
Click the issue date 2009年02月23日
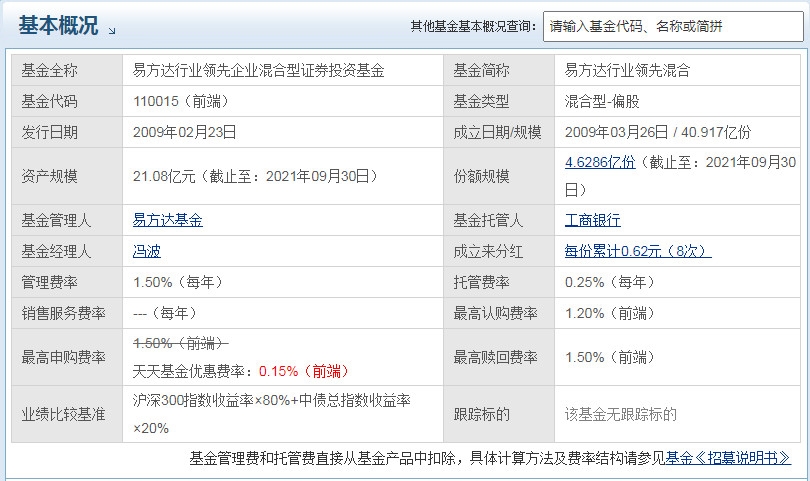[184, 132]
